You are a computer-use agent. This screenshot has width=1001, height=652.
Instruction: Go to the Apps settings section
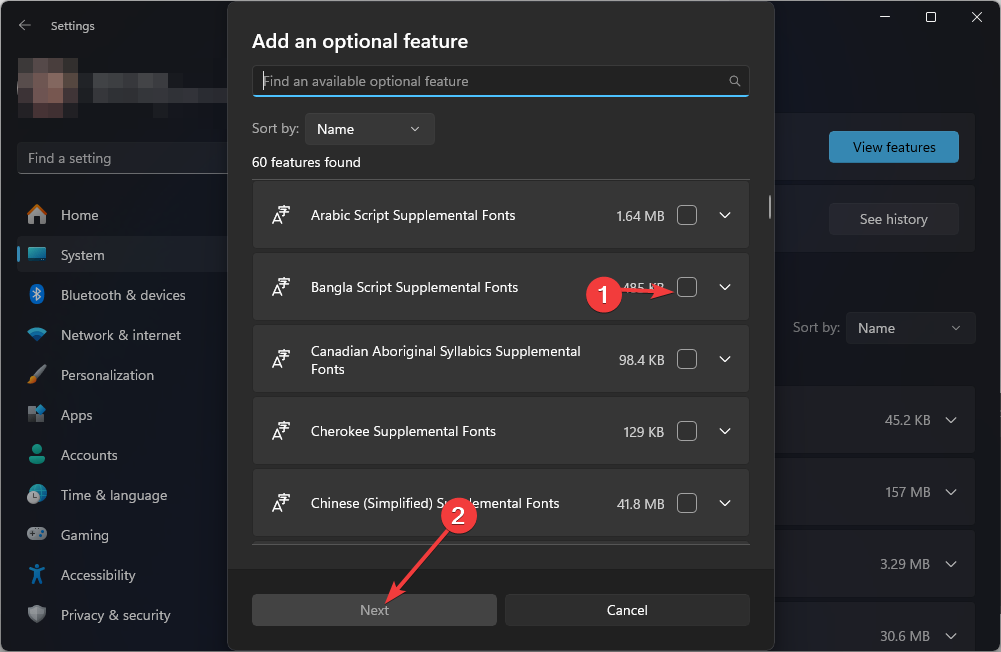(76, 415)
